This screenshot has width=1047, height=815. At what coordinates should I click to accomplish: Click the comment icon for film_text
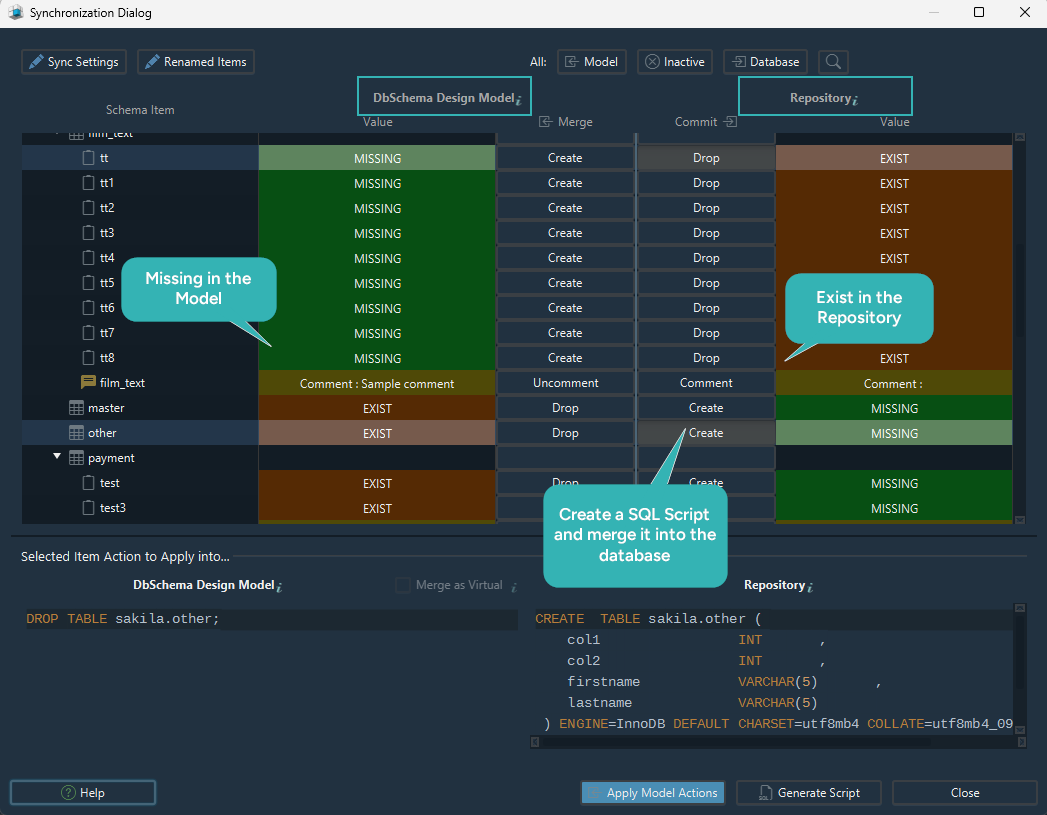point(88,382)
